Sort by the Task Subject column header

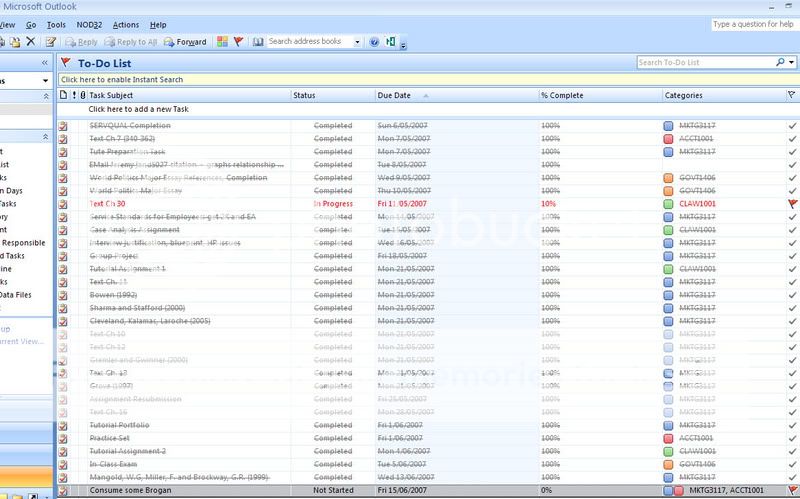[189, 95]
